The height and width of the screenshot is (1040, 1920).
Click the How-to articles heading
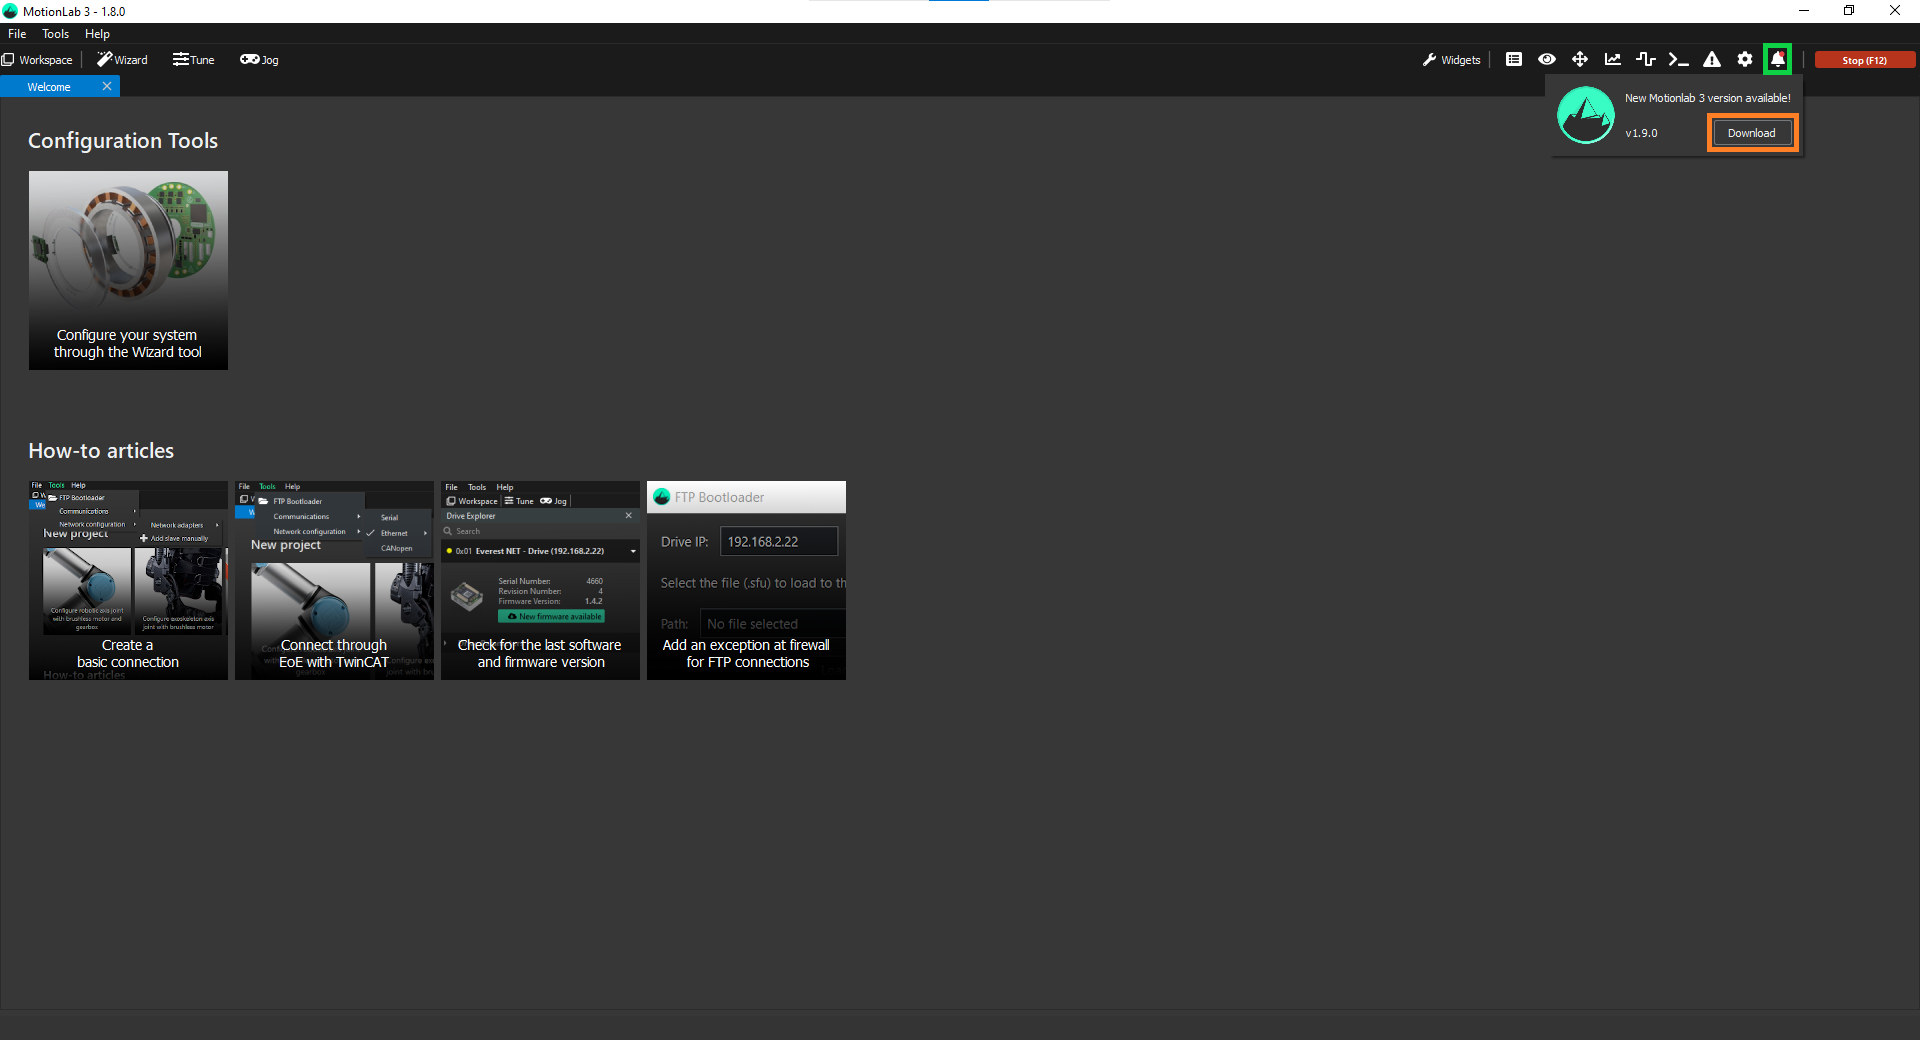click(x=101, y=451)
